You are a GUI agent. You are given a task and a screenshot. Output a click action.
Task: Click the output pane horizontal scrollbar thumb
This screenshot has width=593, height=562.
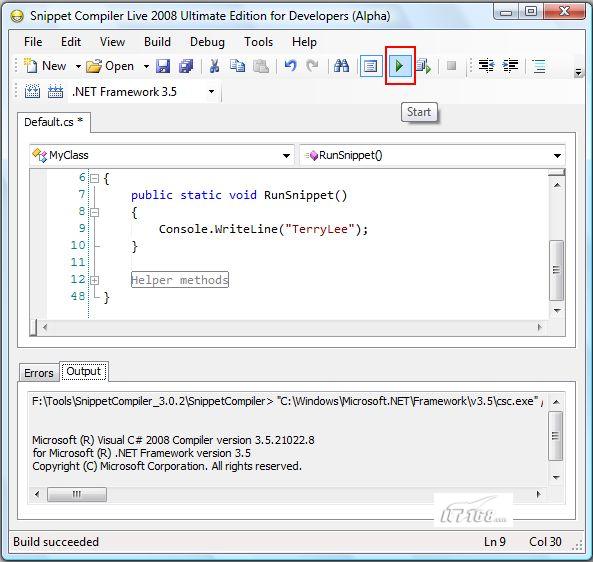click(77, 494)
